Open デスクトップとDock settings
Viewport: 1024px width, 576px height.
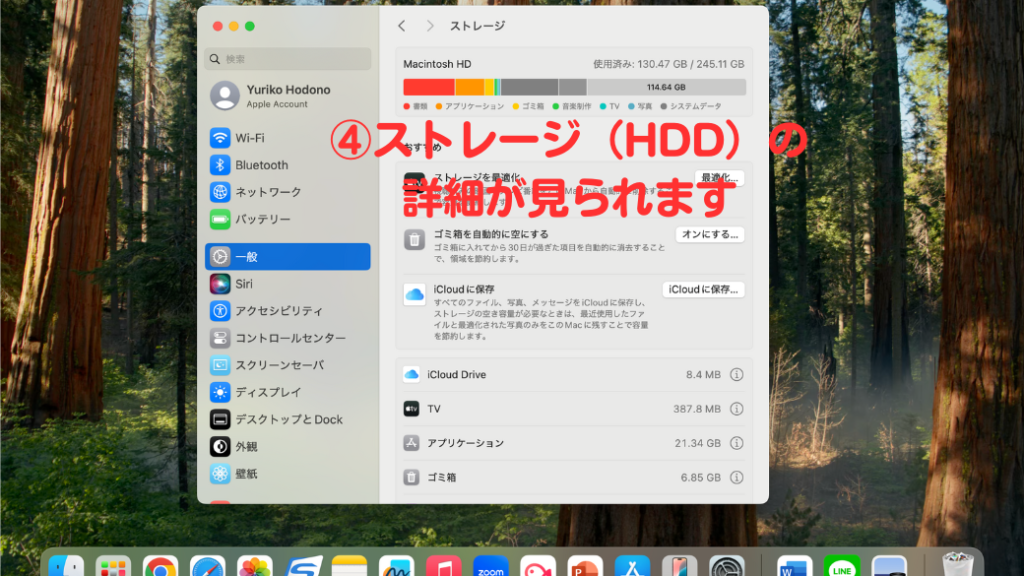(x=288, y=419)
